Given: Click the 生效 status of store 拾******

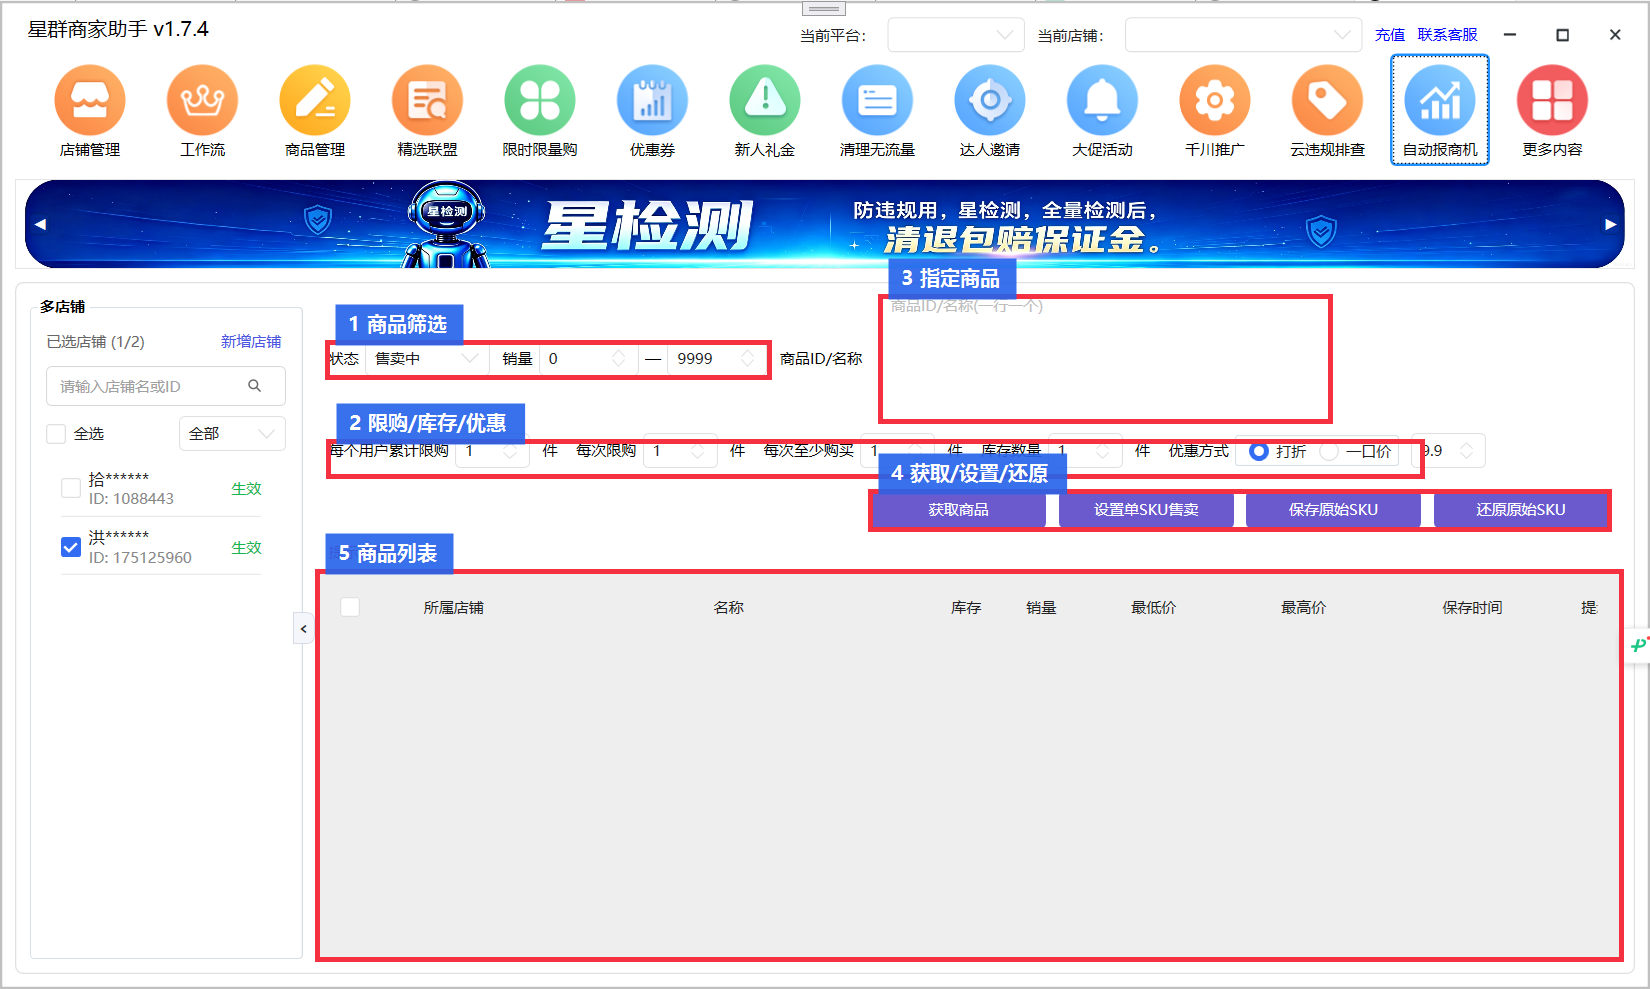Looking at the screenshot, I should click(246, 489).
